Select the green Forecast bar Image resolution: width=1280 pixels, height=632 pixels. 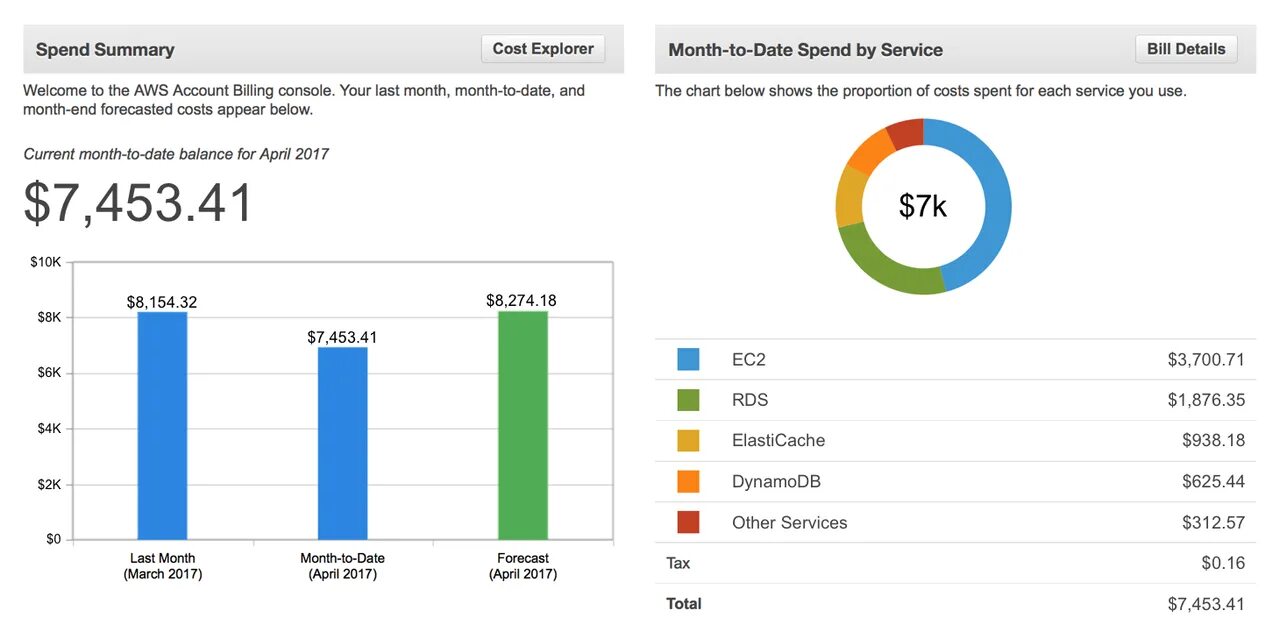(523, 425)
